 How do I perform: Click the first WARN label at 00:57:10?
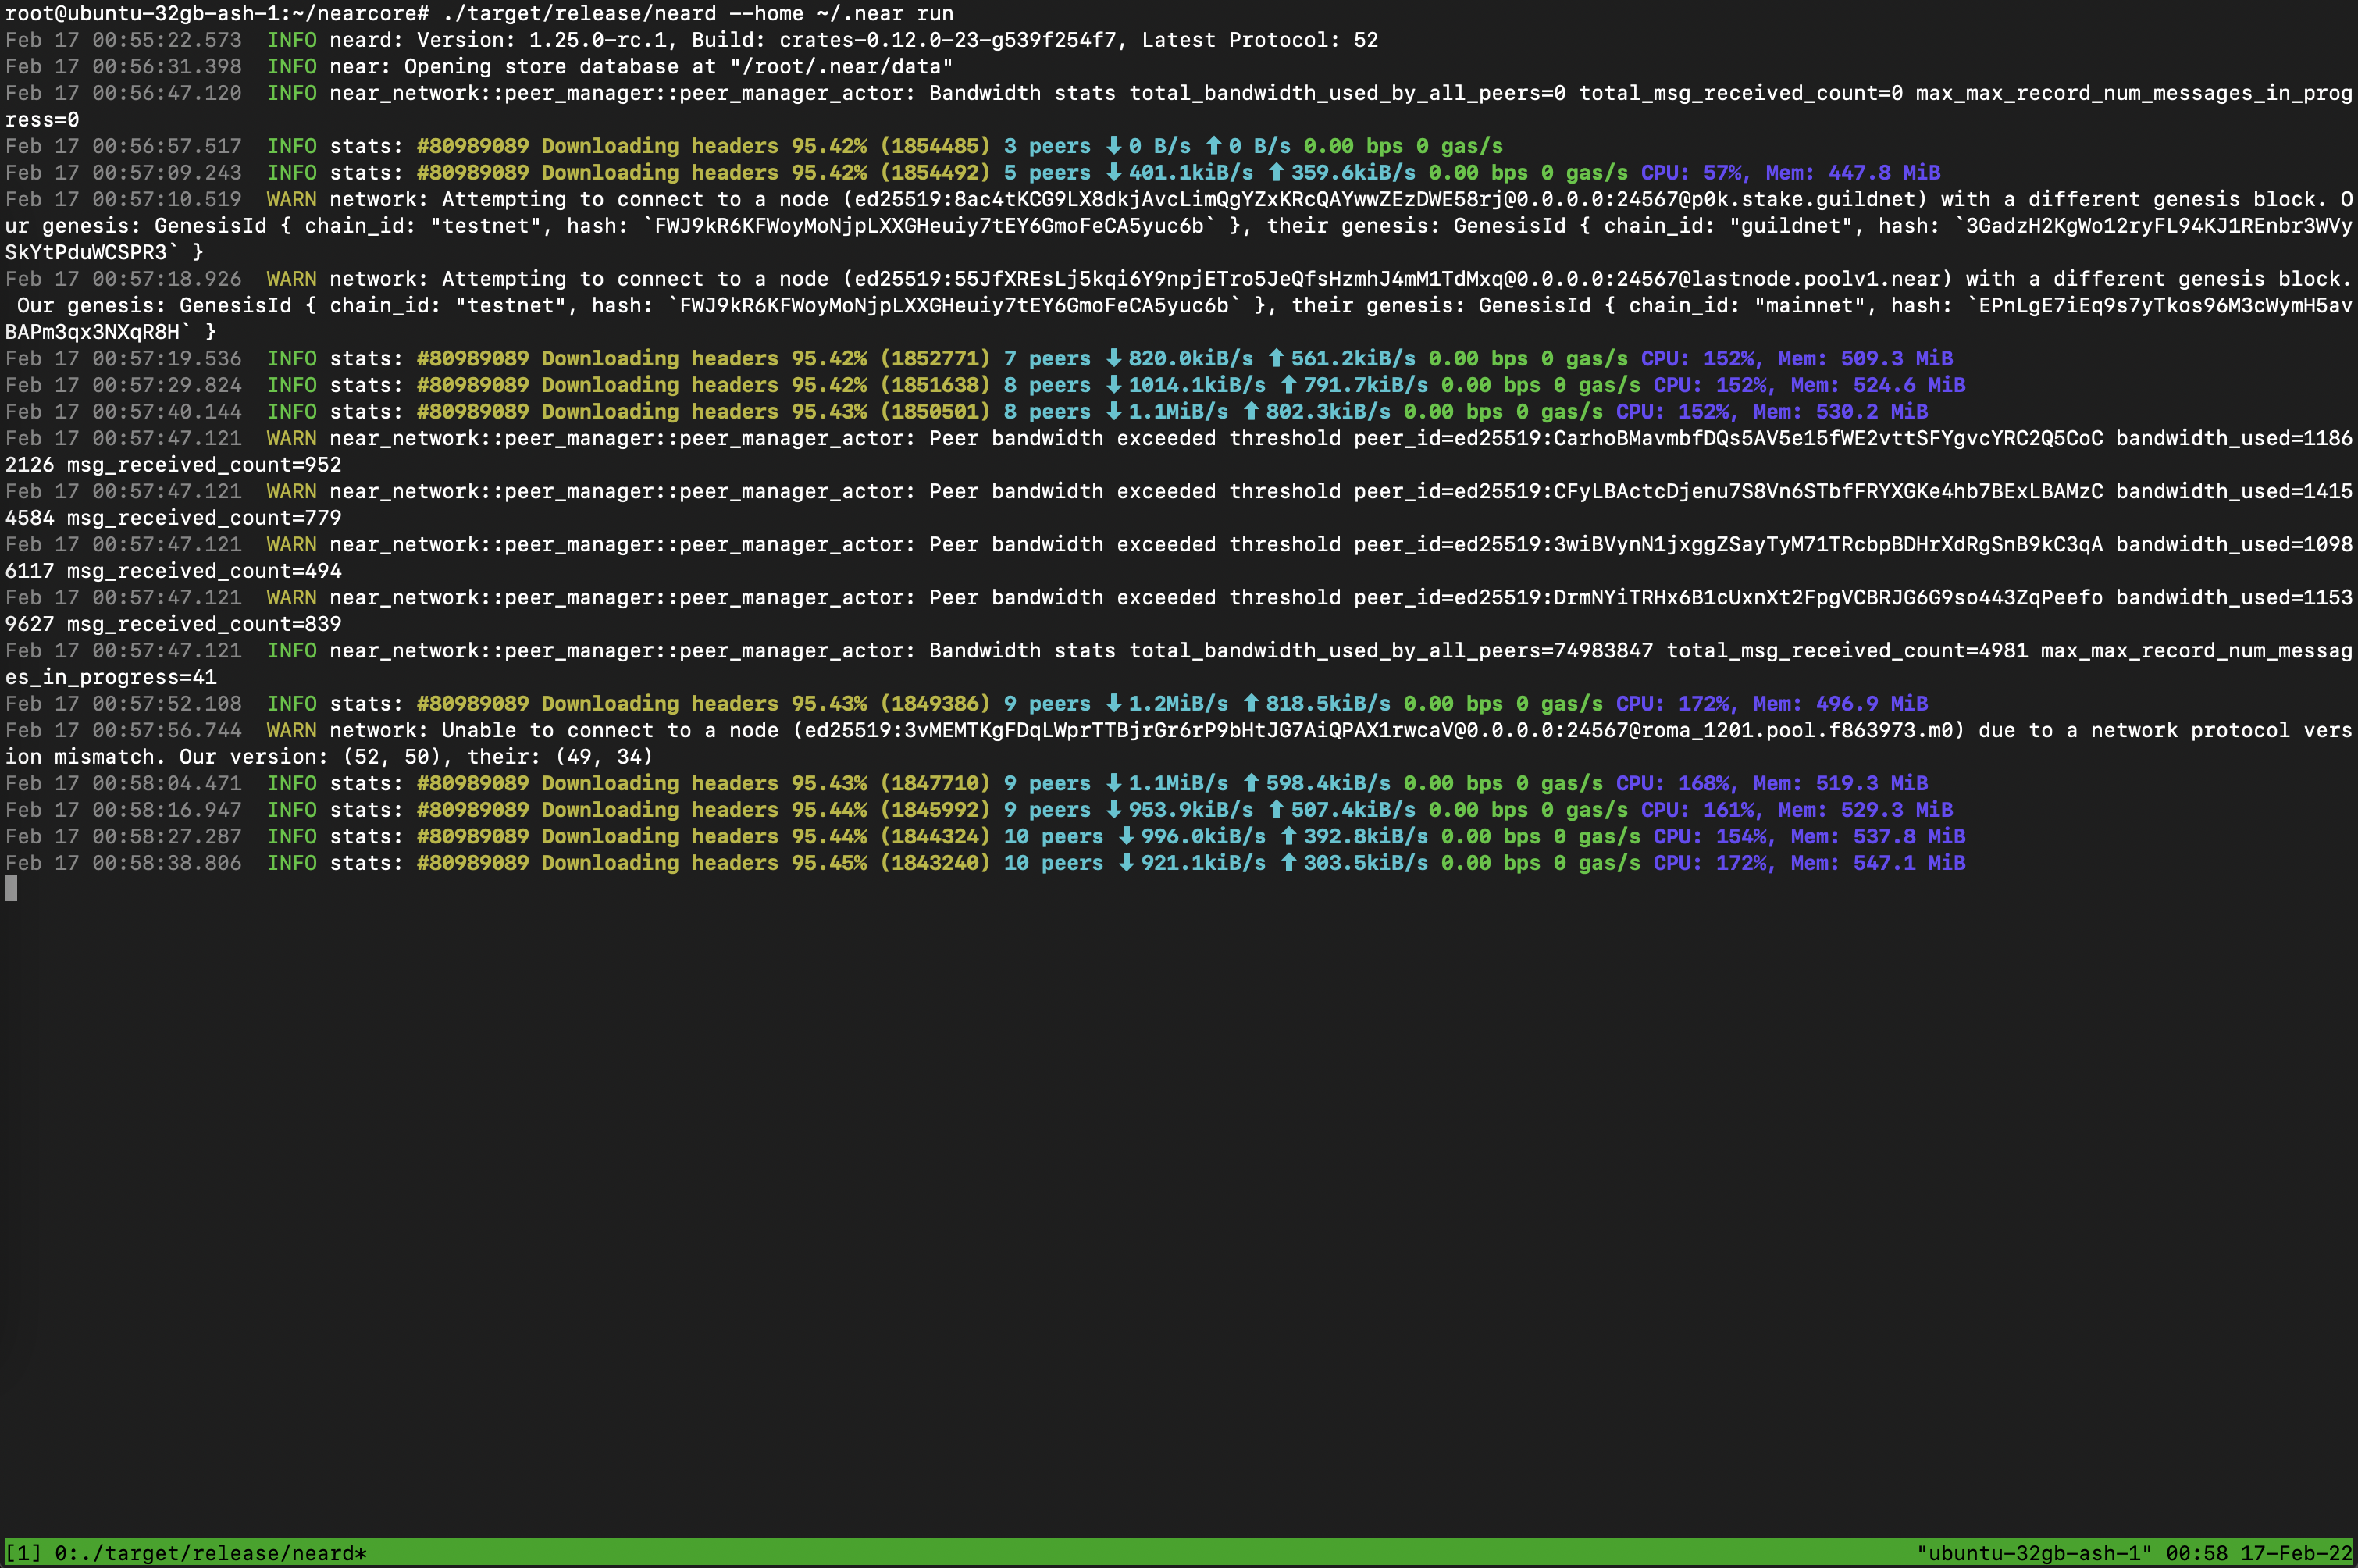291,199
